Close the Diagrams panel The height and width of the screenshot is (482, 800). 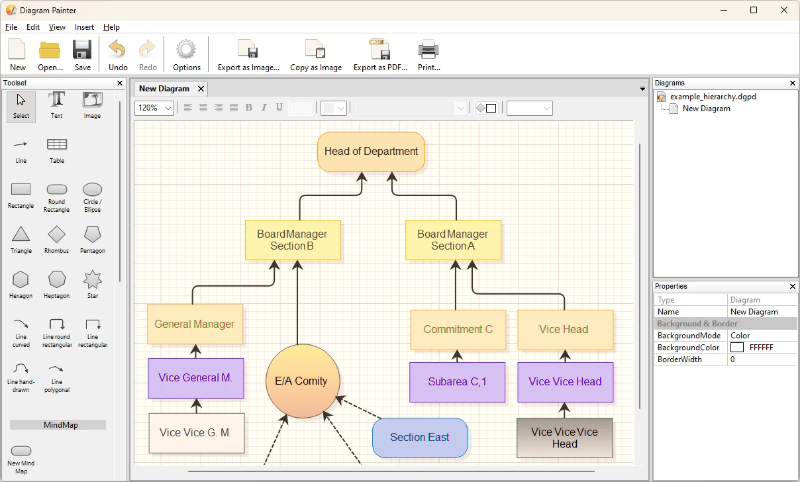(792, 83)
